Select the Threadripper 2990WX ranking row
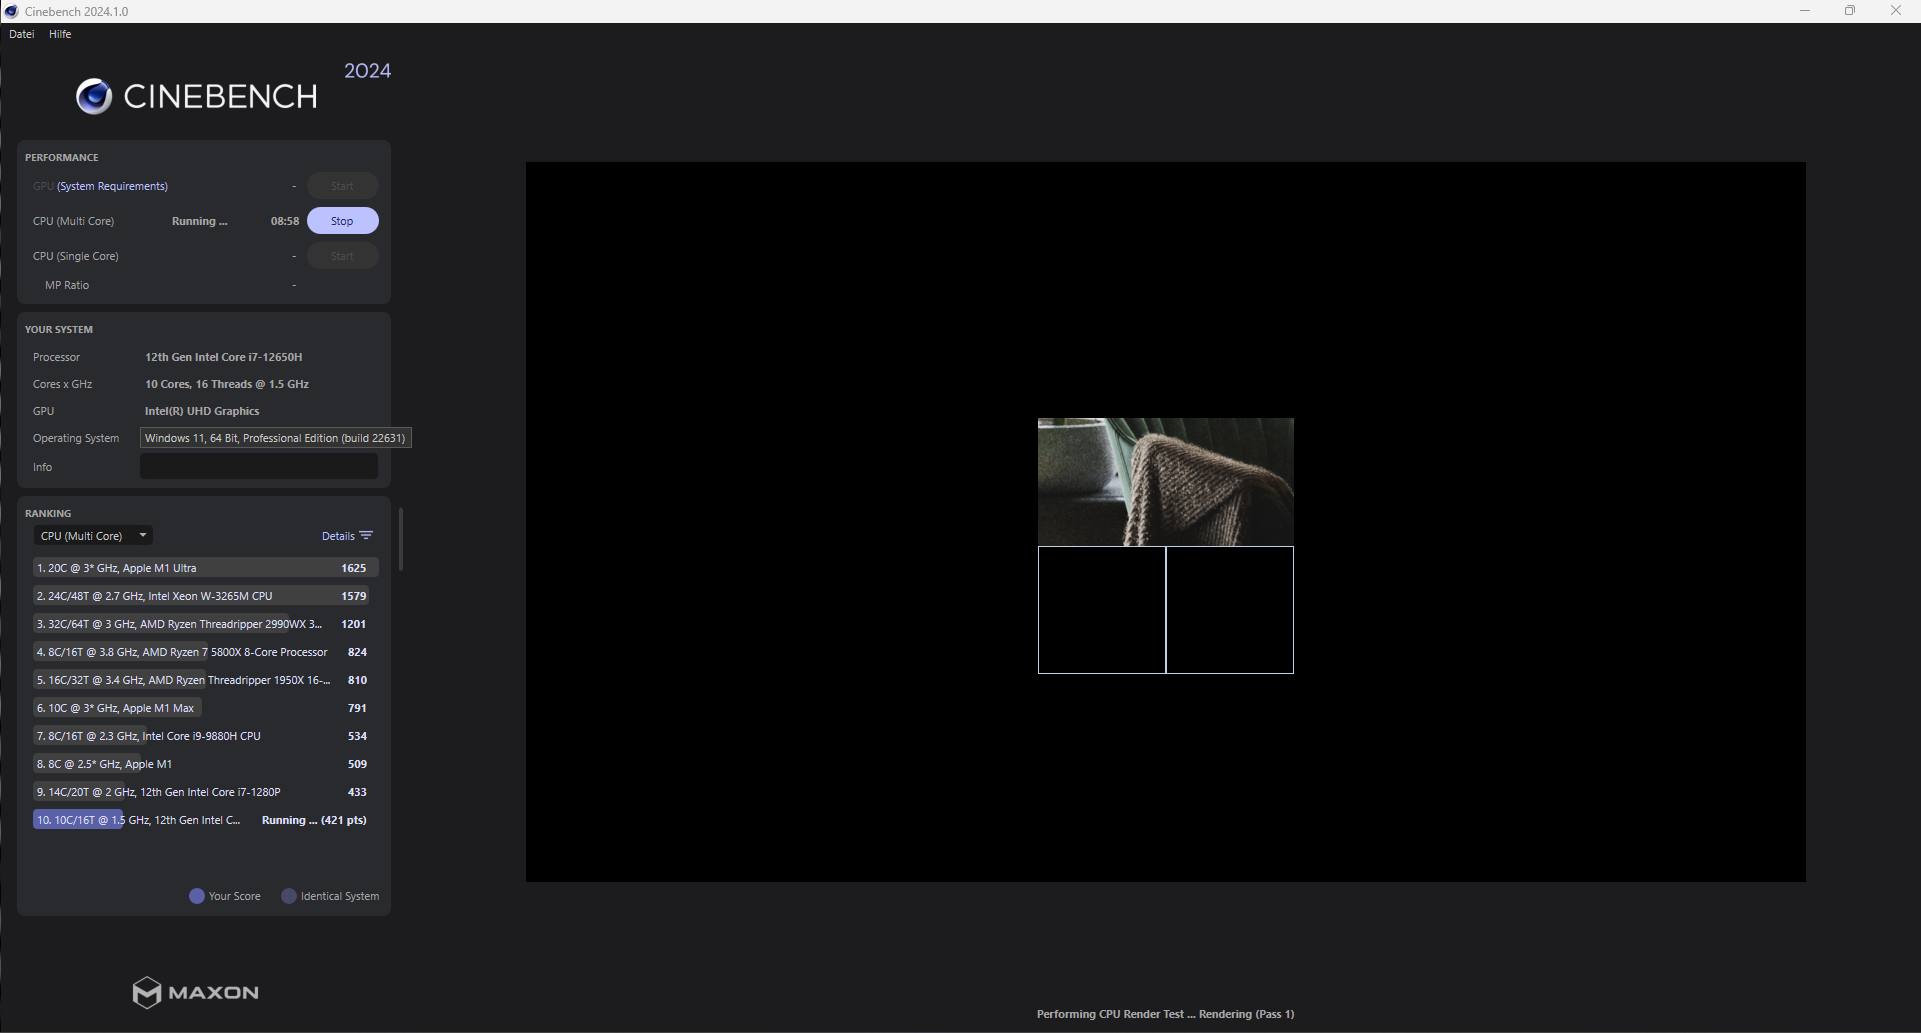 point(205,624)
